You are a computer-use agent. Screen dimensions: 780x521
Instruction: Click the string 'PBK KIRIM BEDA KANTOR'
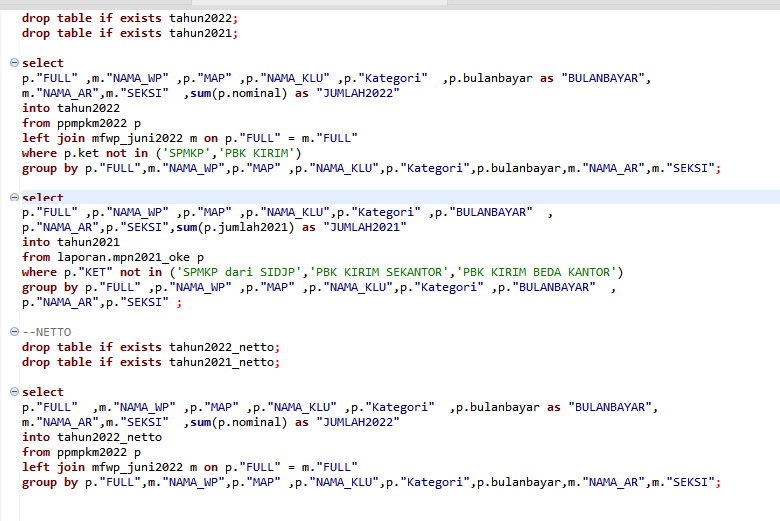pos(536,272)
